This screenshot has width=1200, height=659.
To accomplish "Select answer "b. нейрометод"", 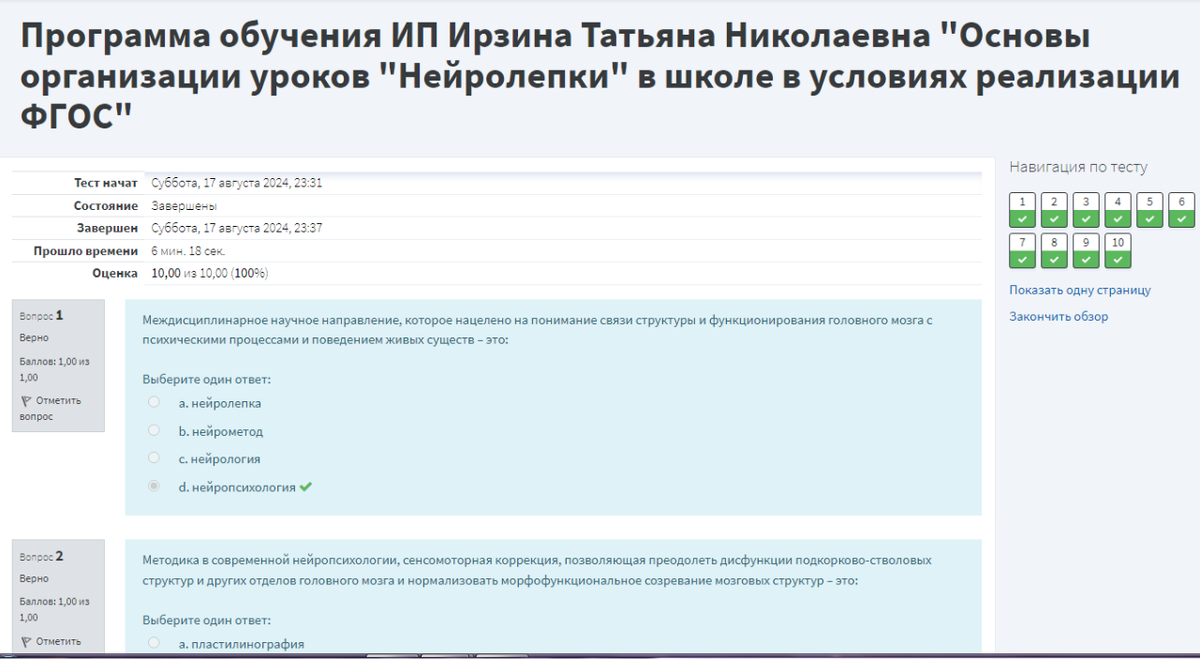I will (x=153, y=430).
